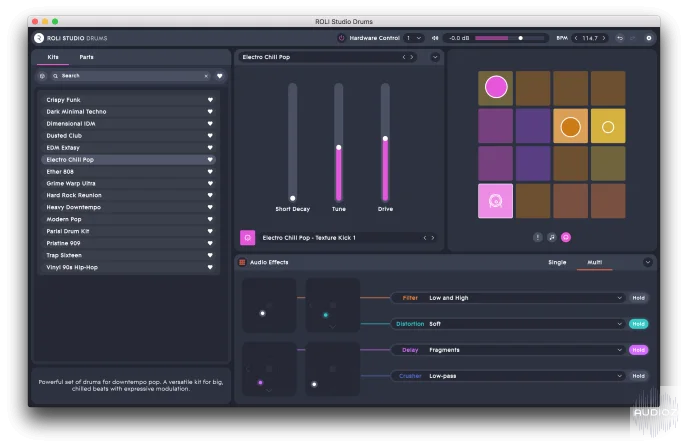The width and height of the screenshot is (688, 447).
Task: Toggle heart for Electro Chill Pop
Action: click(x=210, y=159)
